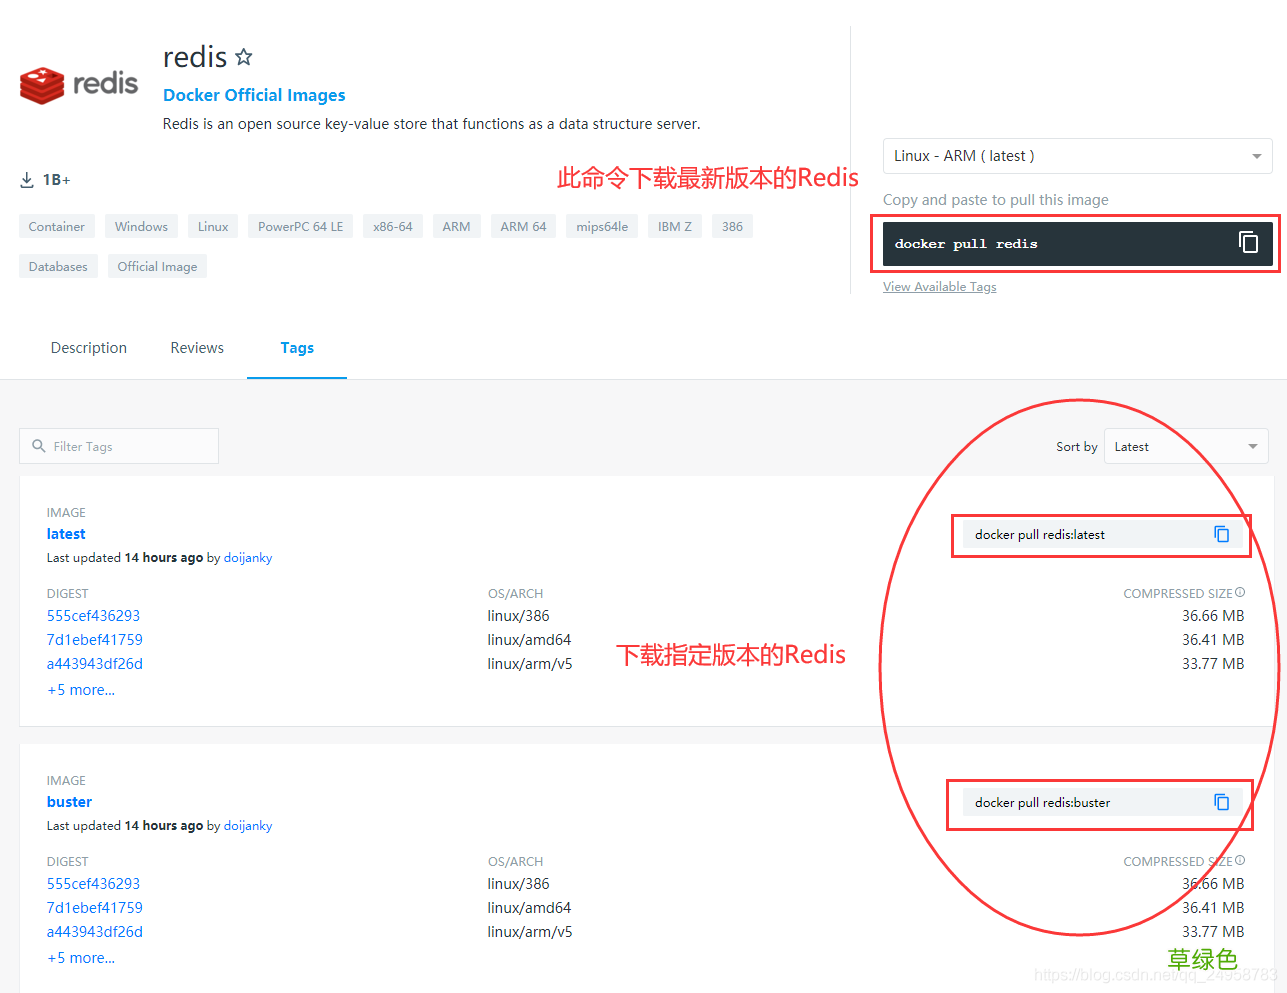Open Docker Official Images link
This screenshot has height=993, width=1287.
pos(254,95)
